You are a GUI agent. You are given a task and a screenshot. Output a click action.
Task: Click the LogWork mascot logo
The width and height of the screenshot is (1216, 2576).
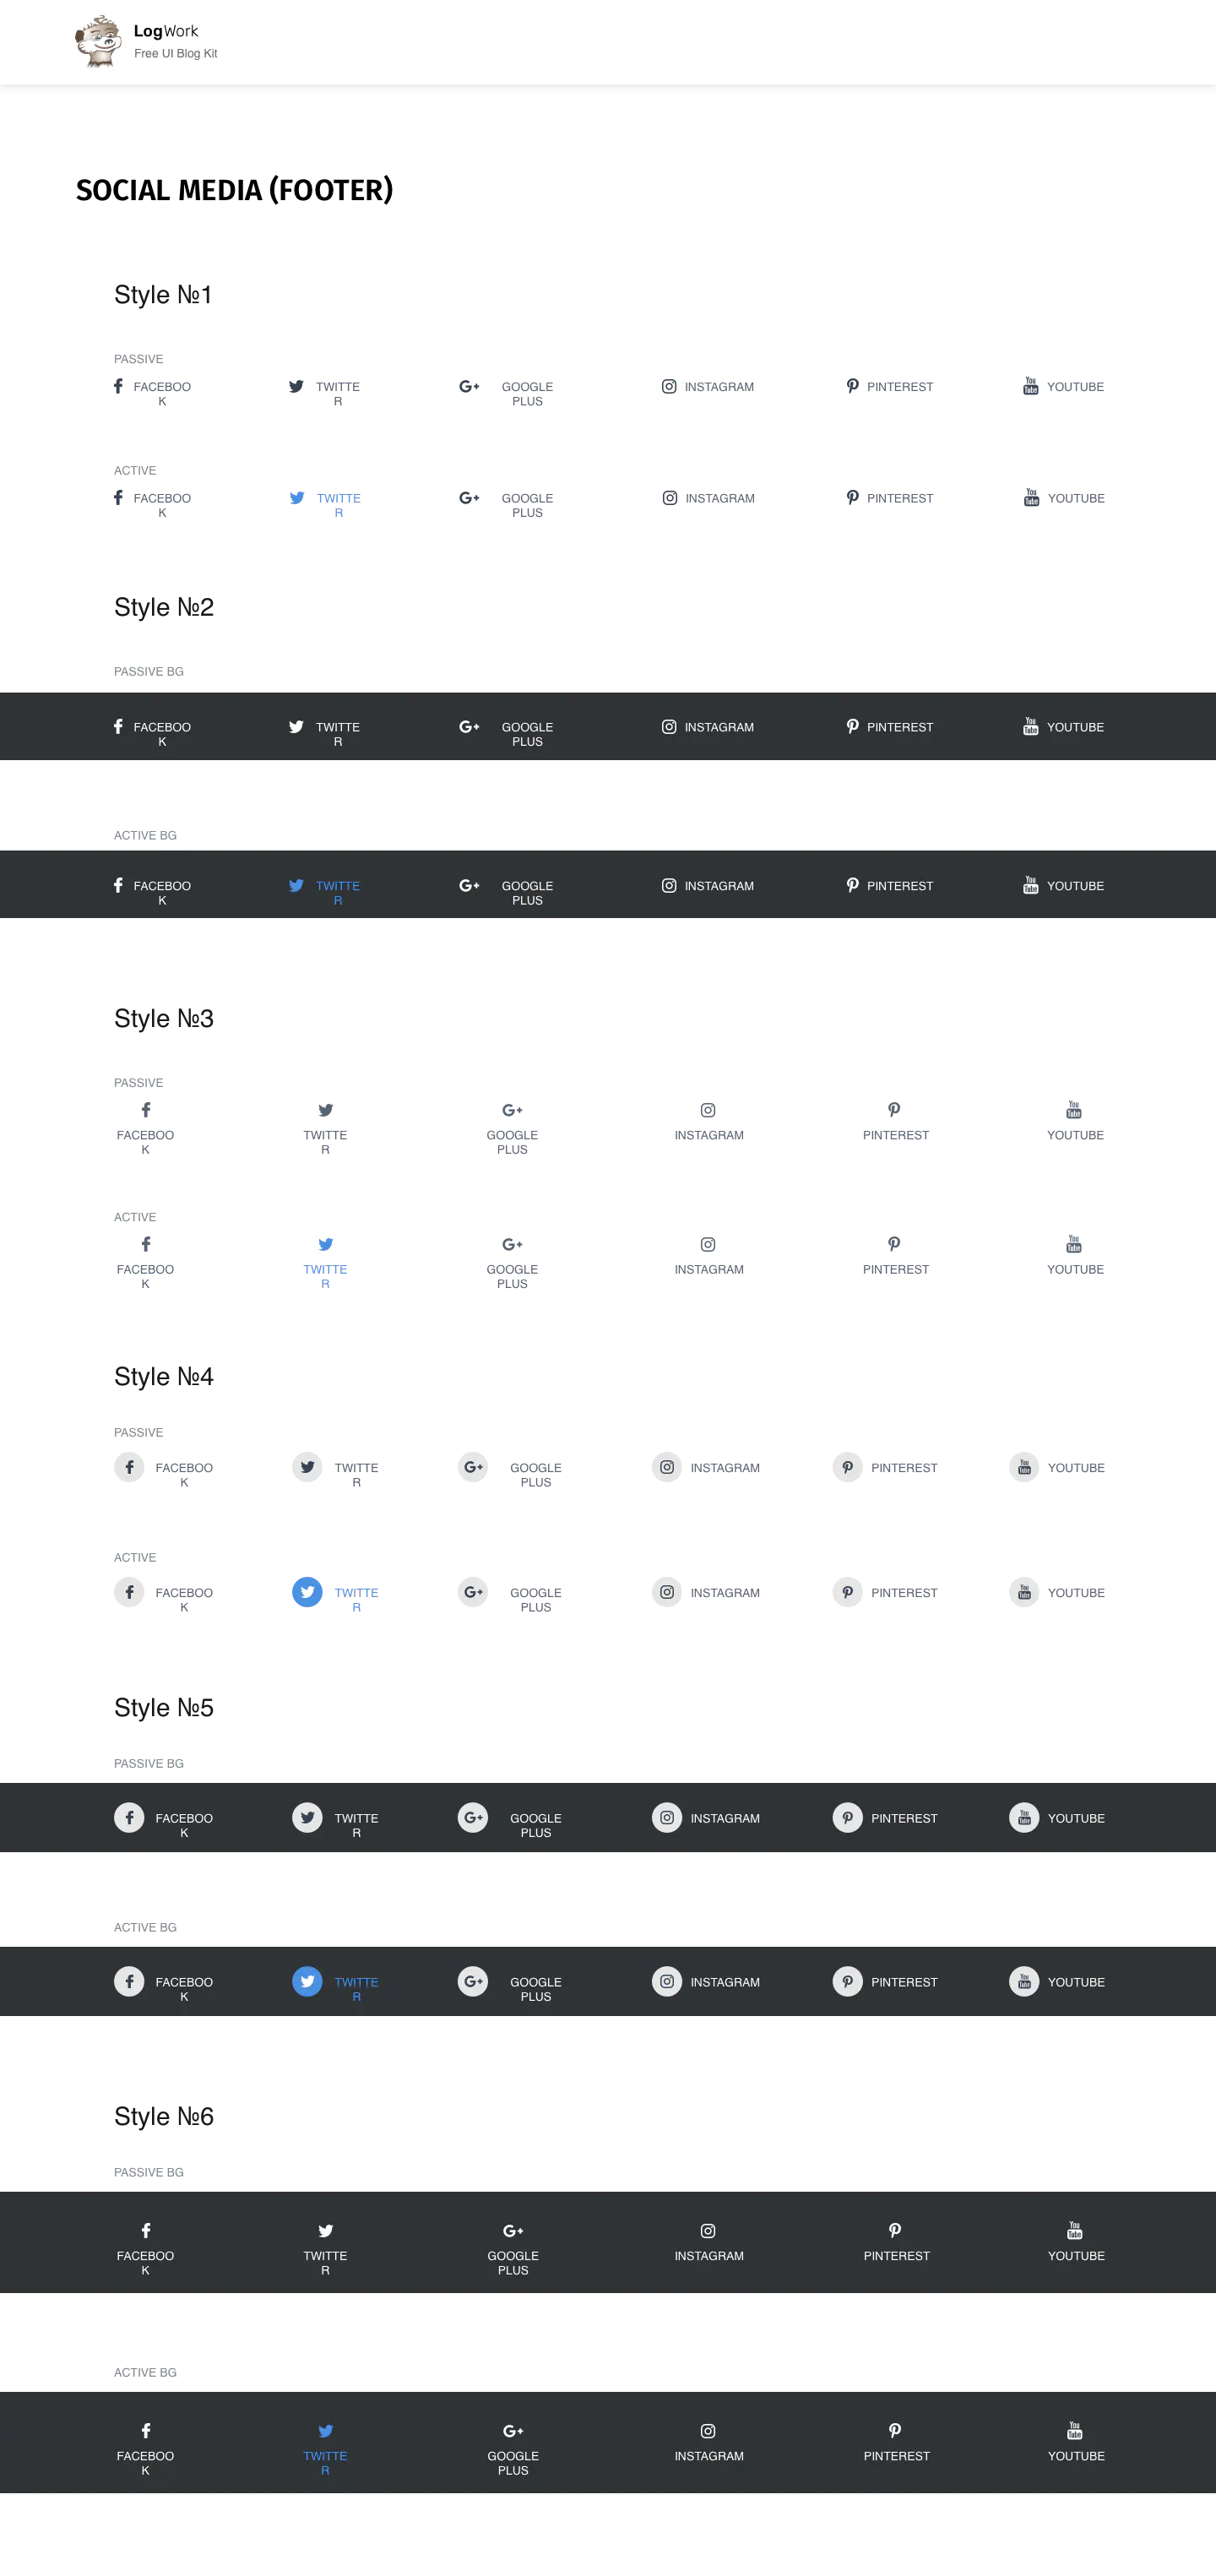tap(98, 41)
